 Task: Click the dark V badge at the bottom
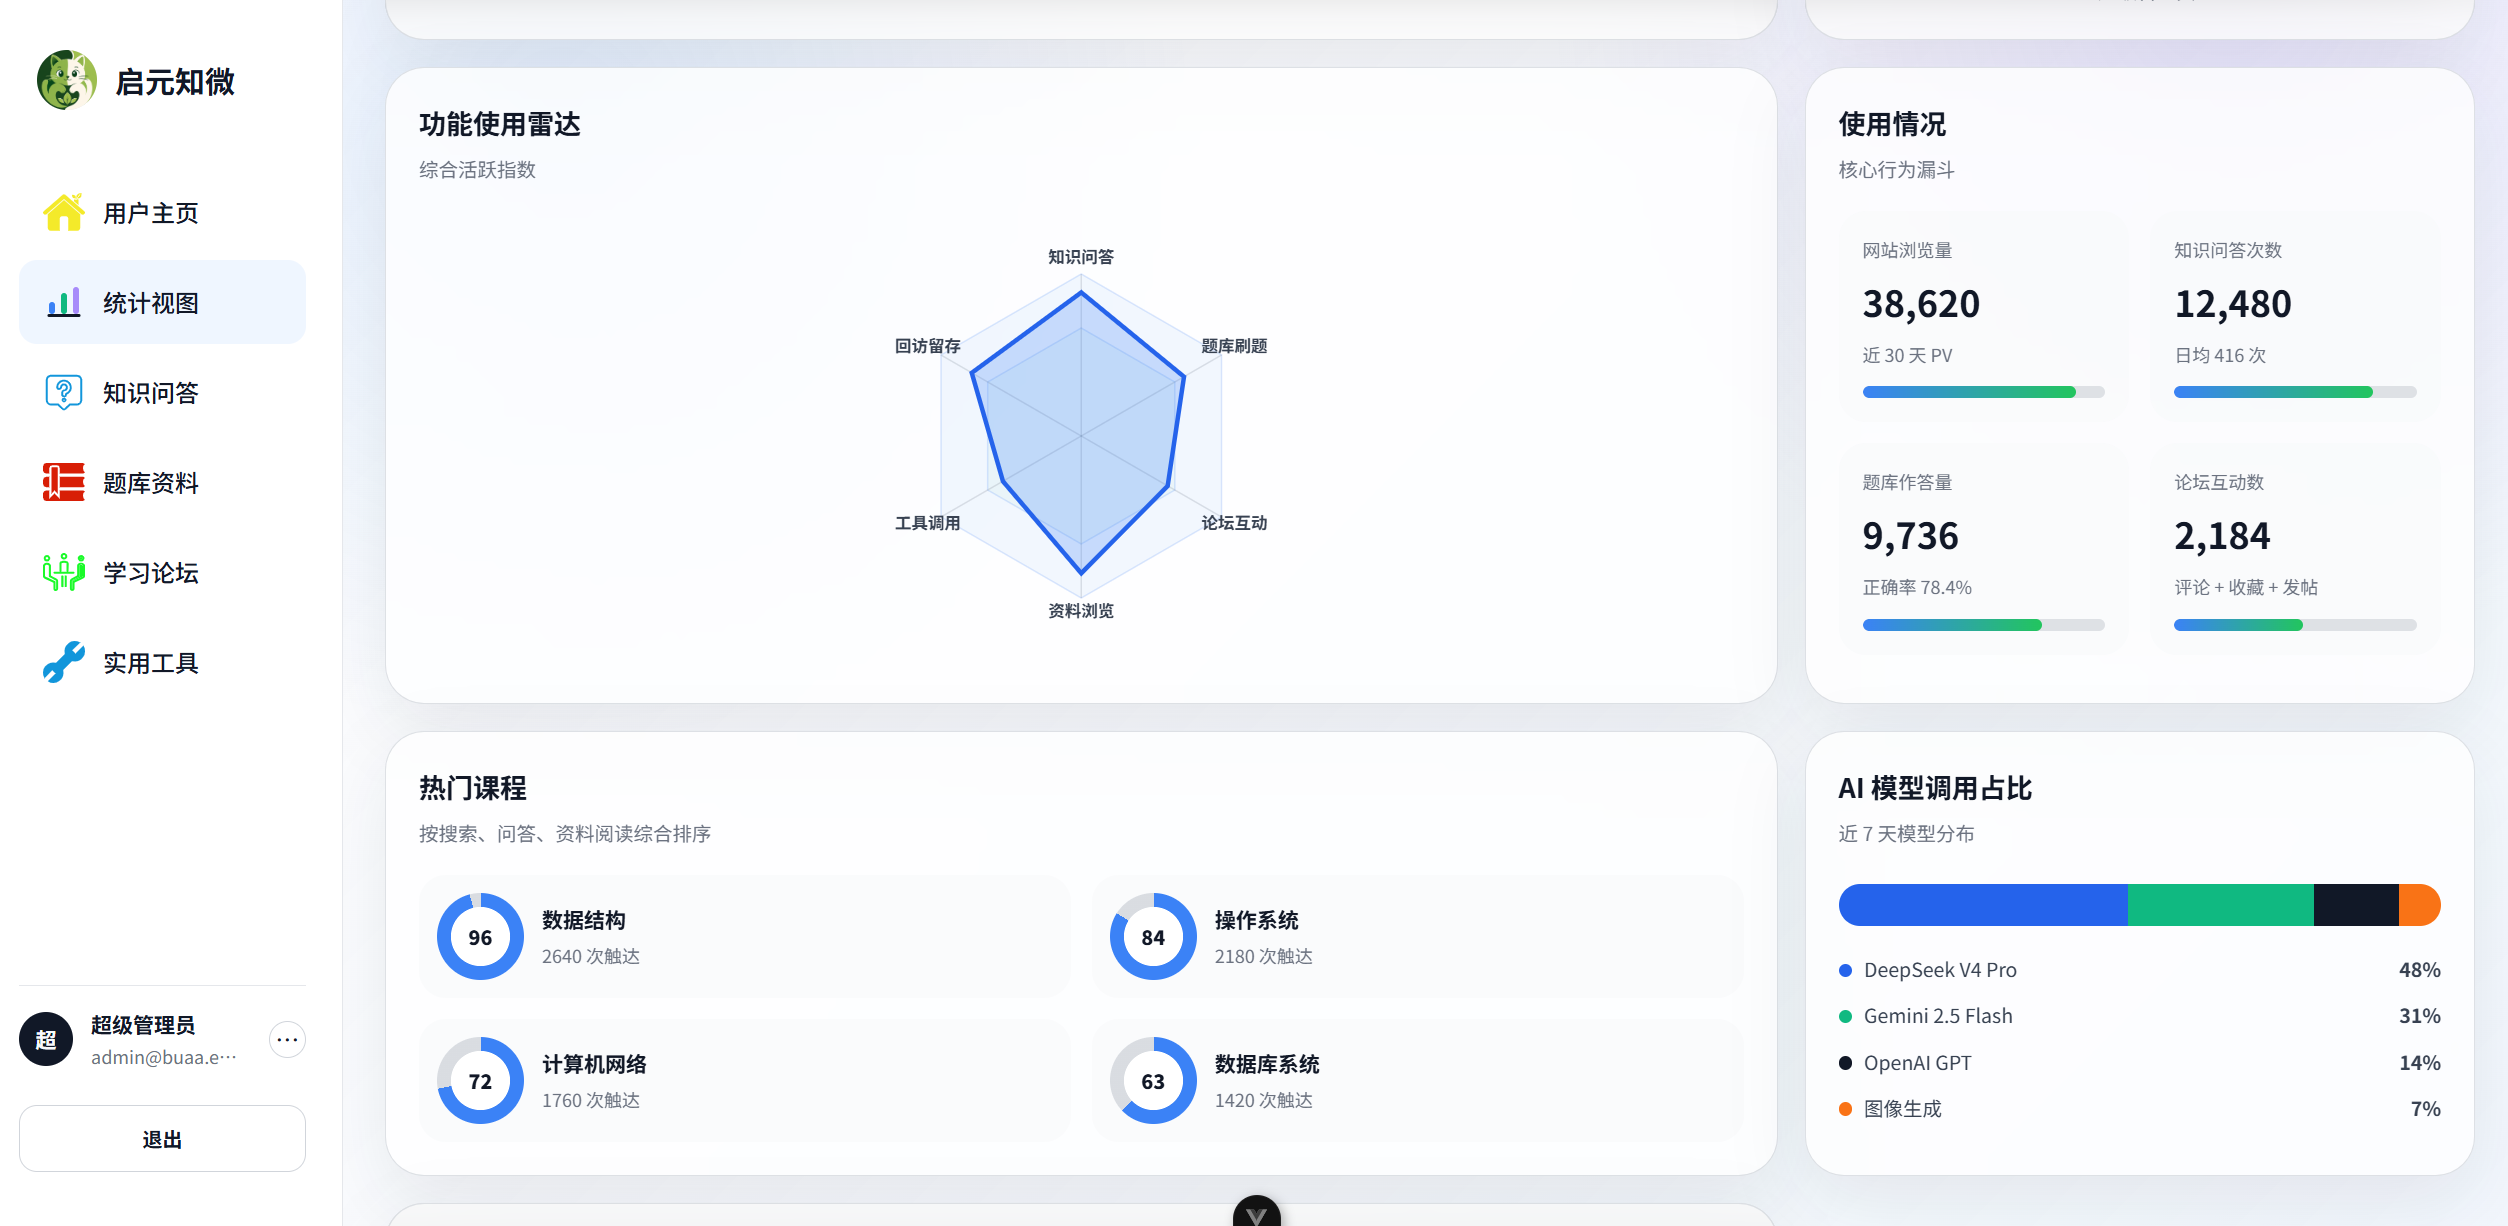coord(1256,1212)
